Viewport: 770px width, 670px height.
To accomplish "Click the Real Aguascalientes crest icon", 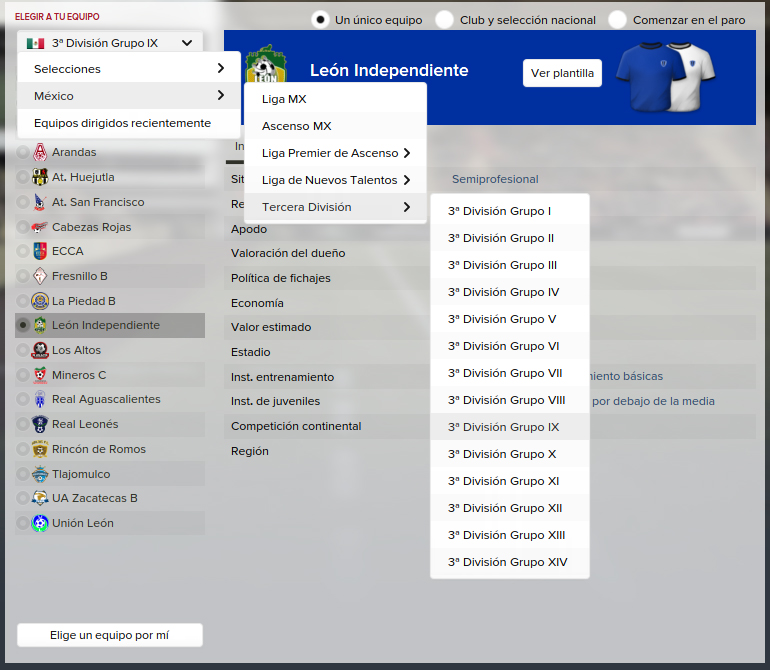I will [40, 399].
